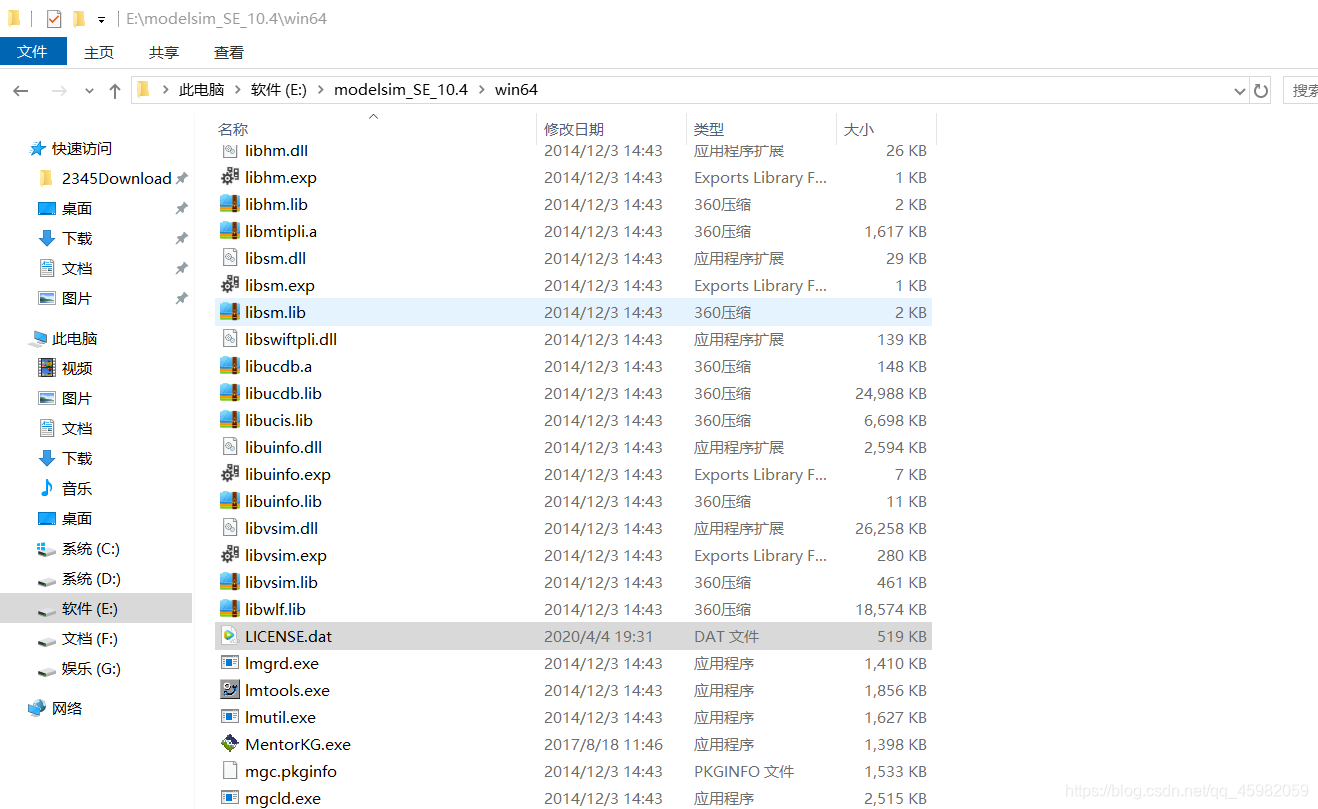Image resolution: width=1318 pixels, height=809 pixels.
Task: Switch to the 主页 ribbon tab
Action: 99,52
